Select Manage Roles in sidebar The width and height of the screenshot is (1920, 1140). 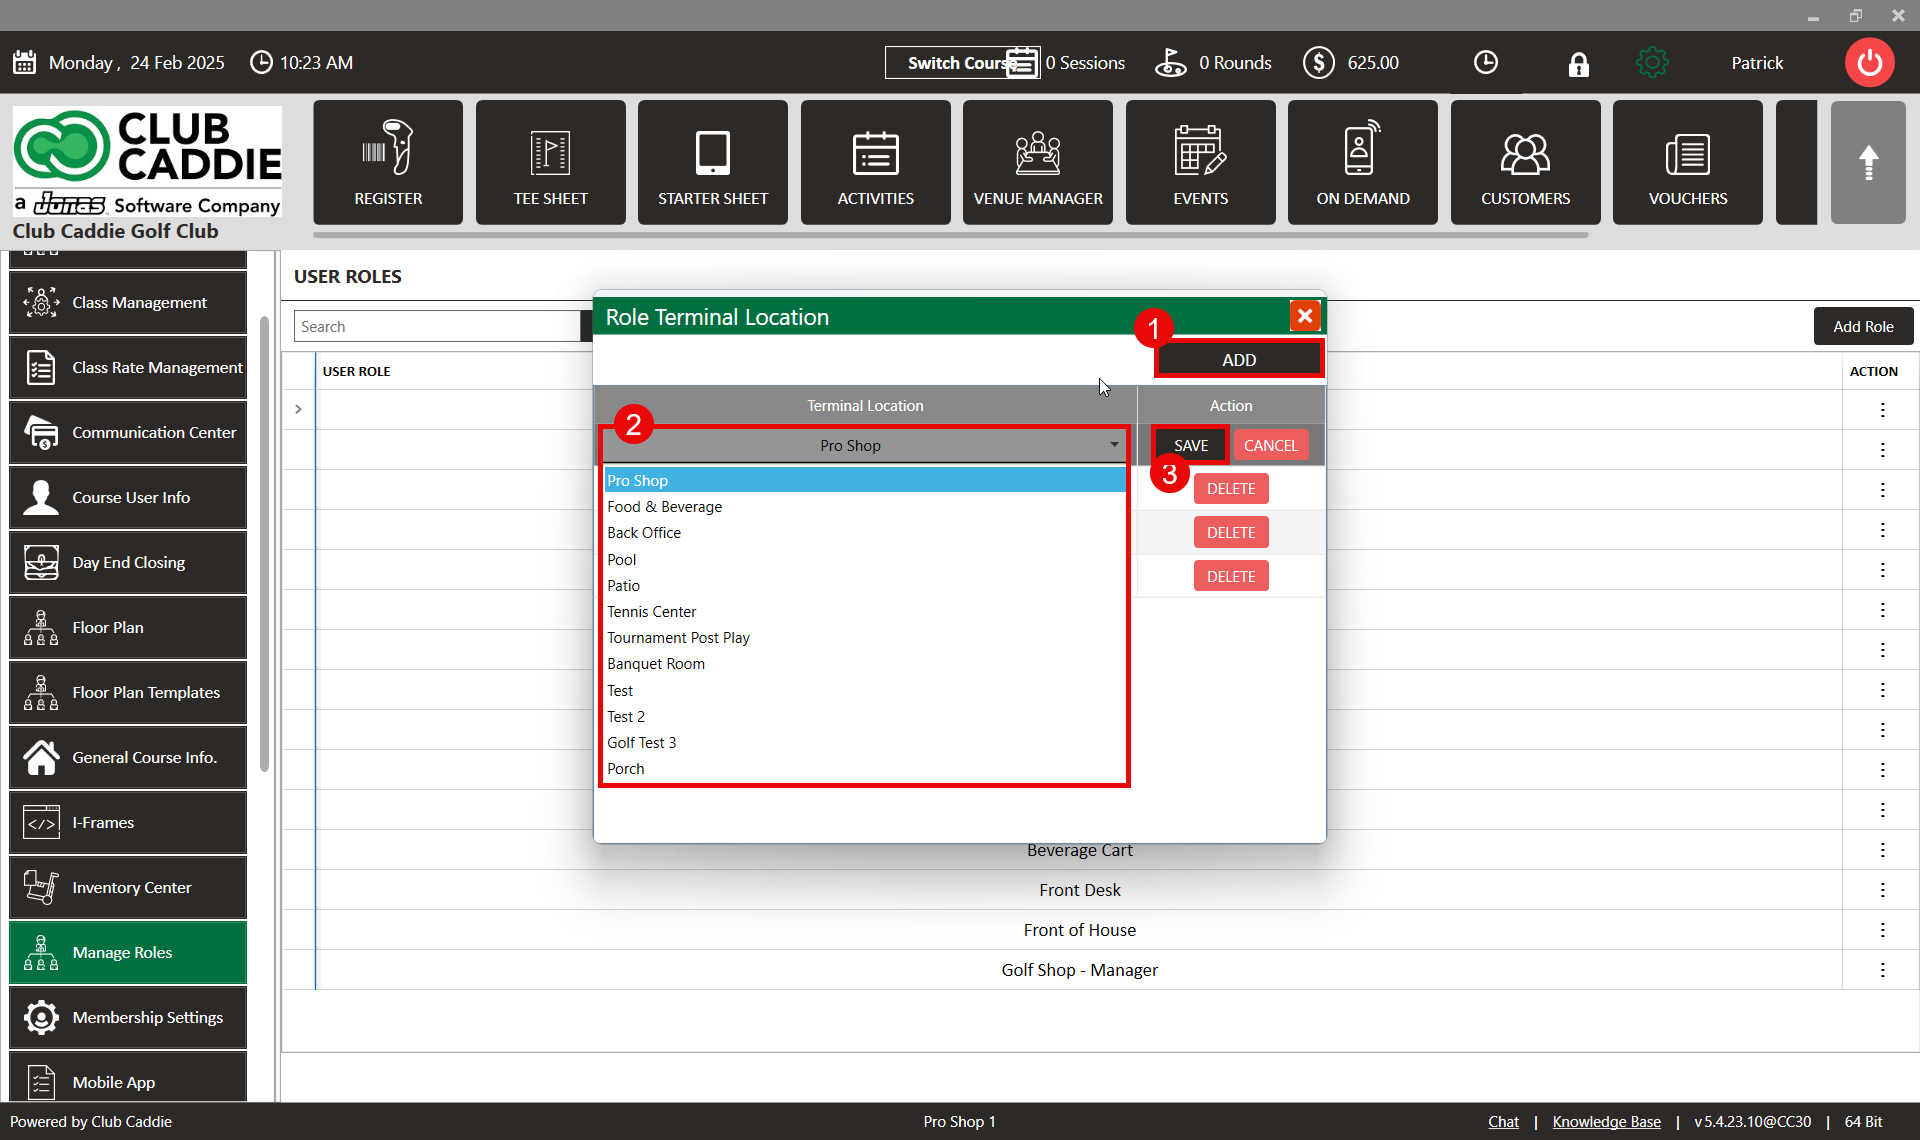(x=128, y=952)
